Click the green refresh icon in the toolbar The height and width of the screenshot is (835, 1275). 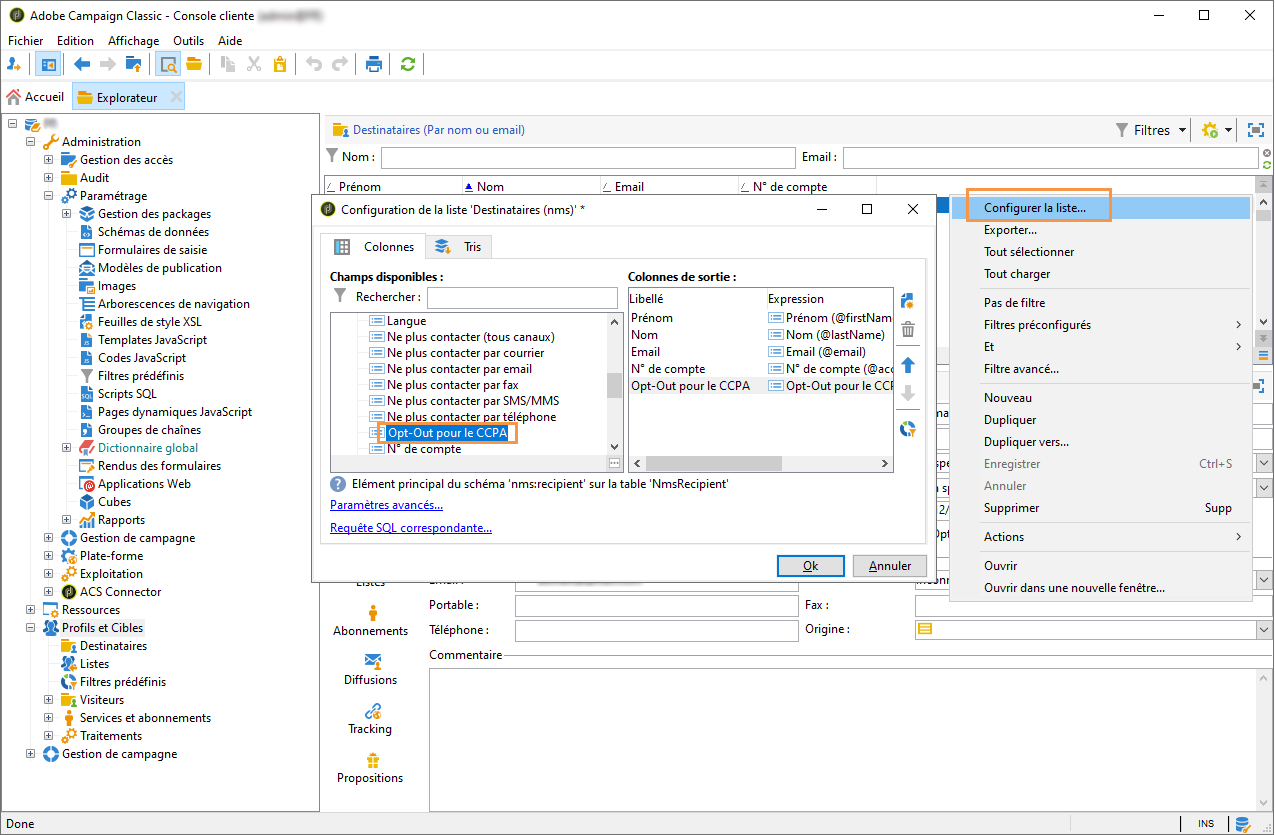pos(407,64)
